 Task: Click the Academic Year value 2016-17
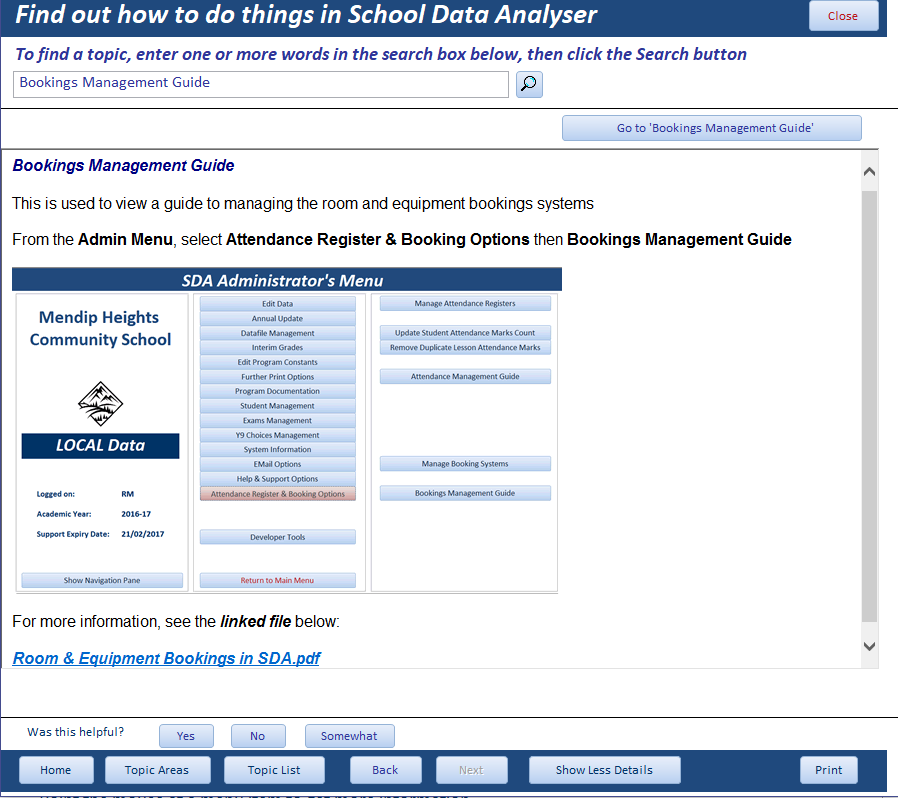(136, 514)
